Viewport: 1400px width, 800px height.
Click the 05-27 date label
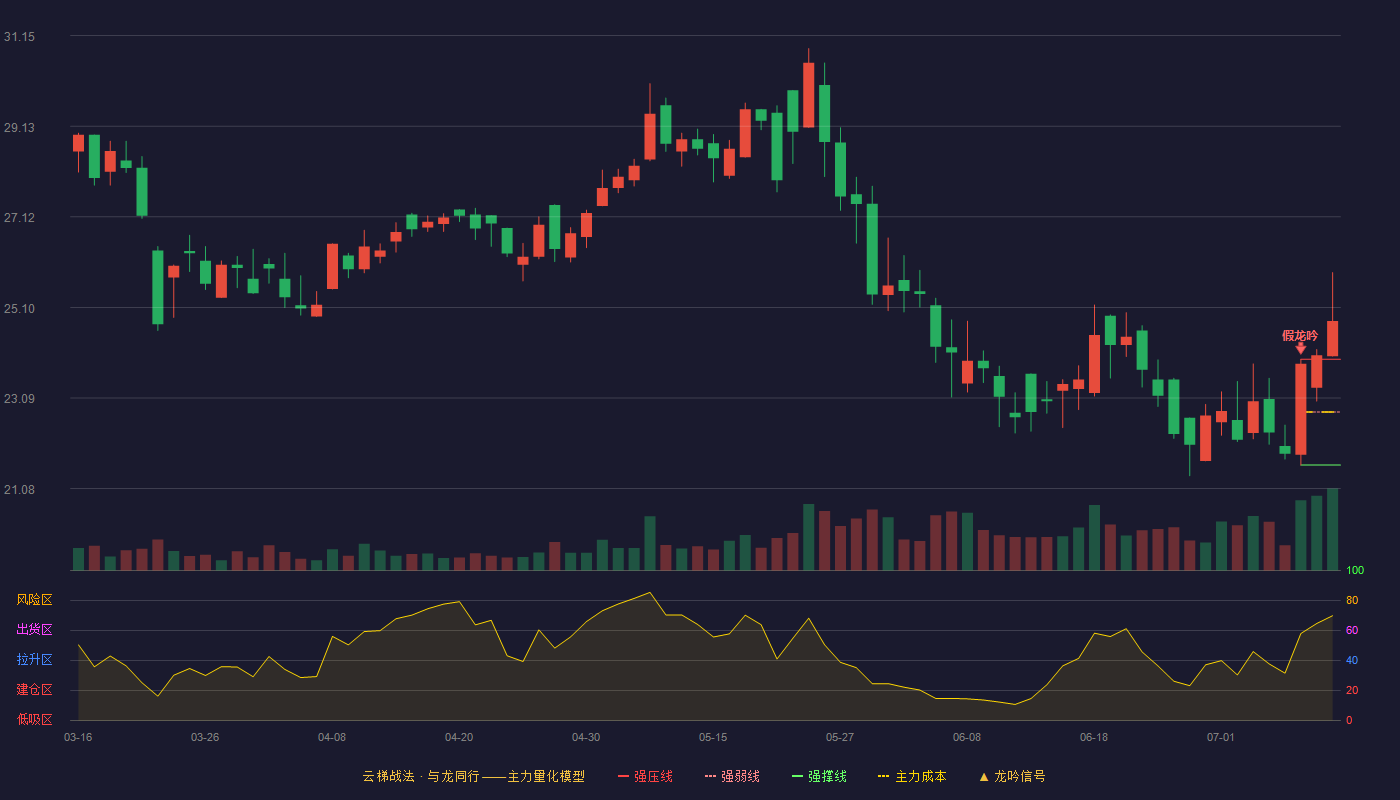pyautogui.click(x=840, y=737)
